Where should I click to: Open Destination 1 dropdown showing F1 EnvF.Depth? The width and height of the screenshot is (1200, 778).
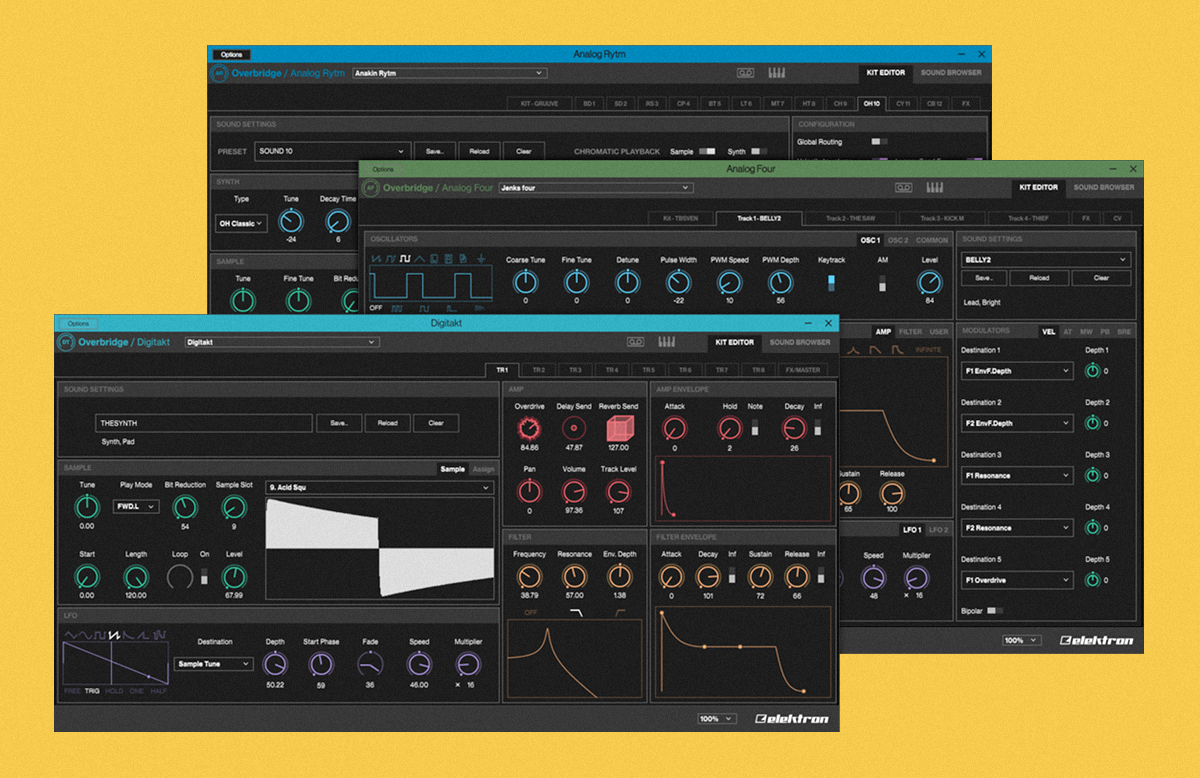[1016, 371]
